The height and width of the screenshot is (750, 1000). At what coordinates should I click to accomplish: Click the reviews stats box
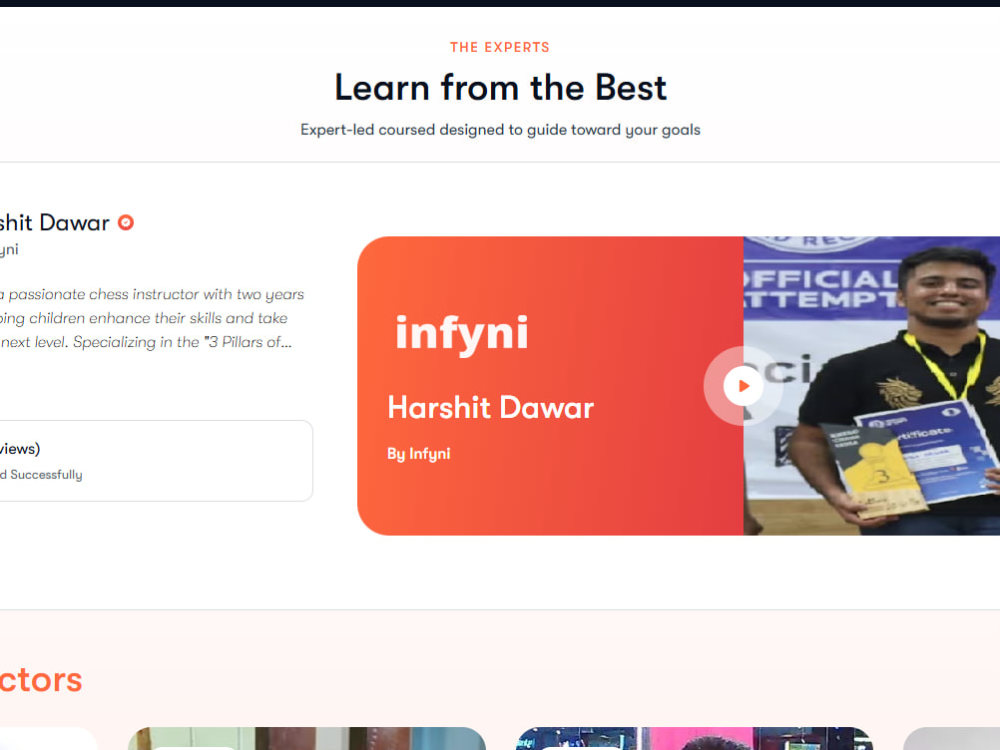(156, 460)
